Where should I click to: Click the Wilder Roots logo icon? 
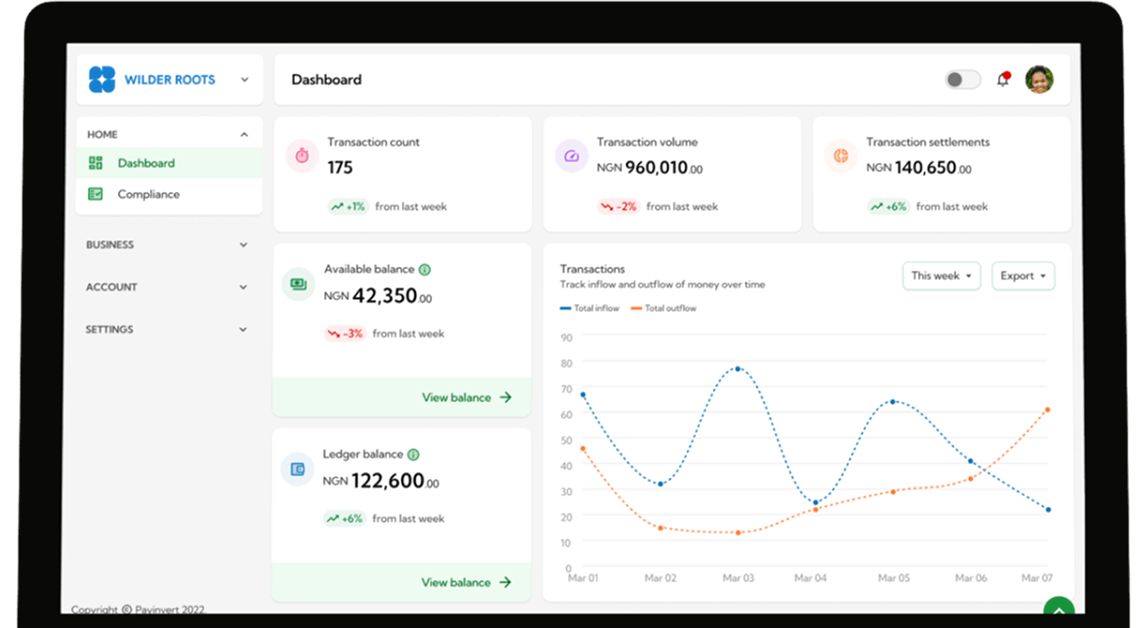(x=102, y=79)
